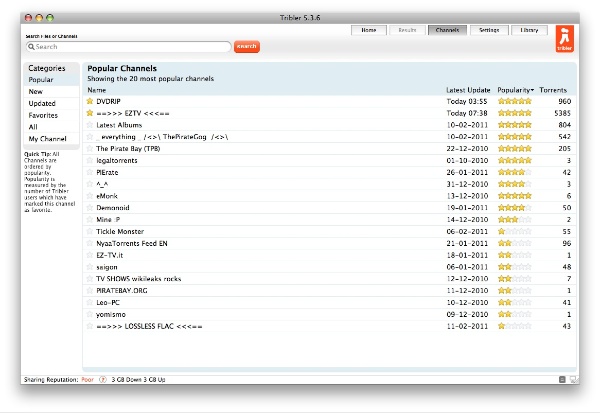
Task: Open the Settings tab
Action: coord(489,30)
